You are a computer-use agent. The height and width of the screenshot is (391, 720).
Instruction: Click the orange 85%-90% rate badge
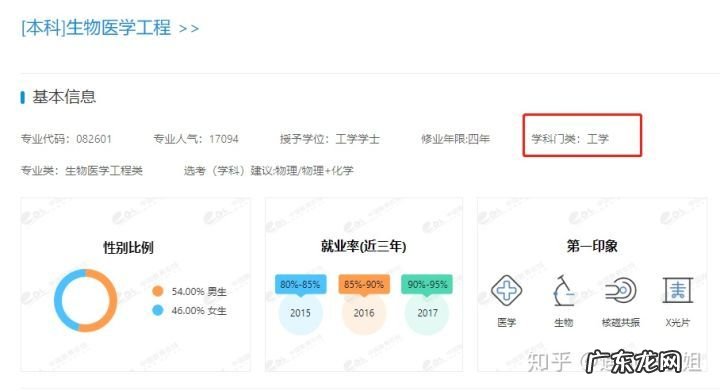click(x=364, y=285)
